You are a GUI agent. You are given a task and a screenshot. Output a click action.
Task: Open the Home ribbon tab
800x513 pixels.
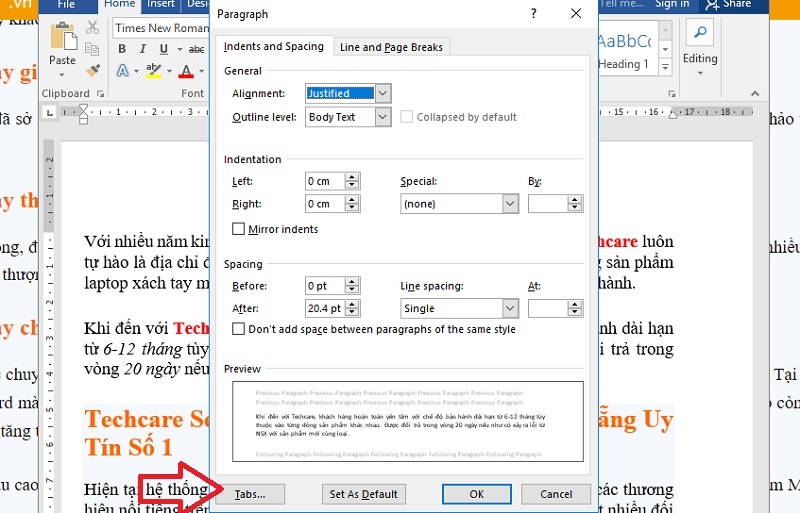[x=119, y=5]
